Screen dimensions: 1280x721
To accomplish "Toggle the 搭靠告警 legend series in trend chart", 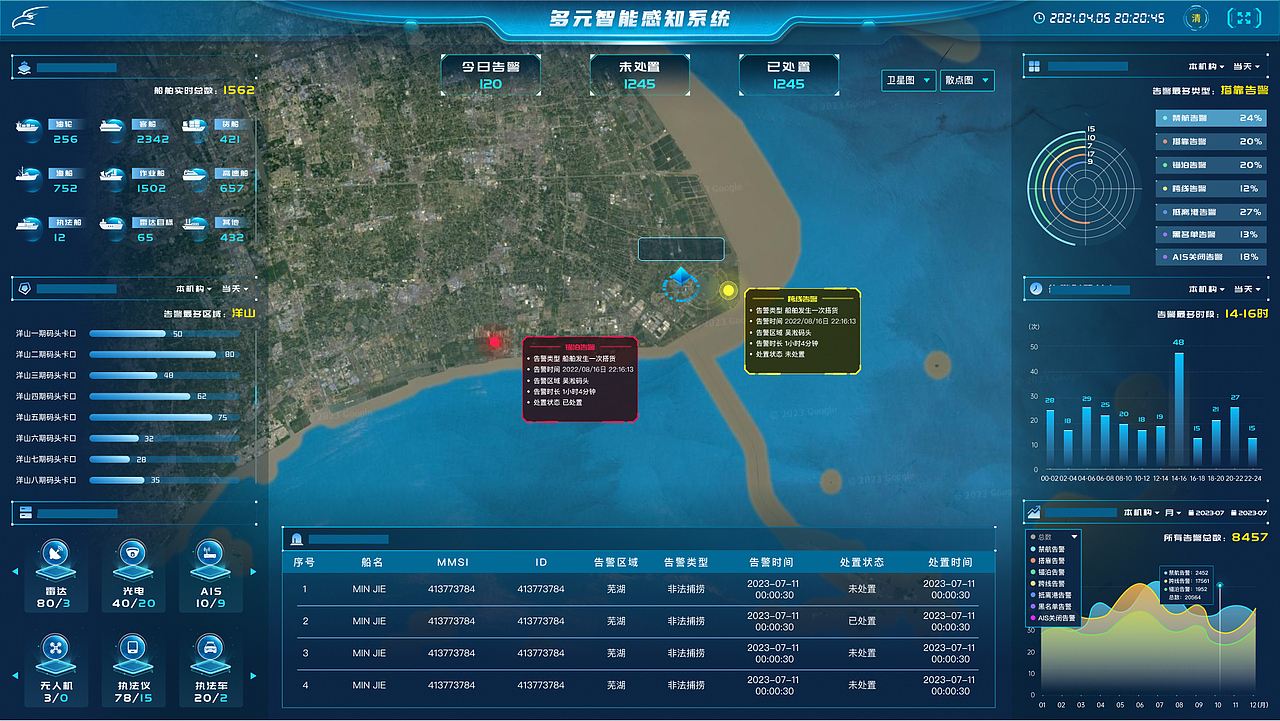I will (1047, 561).
